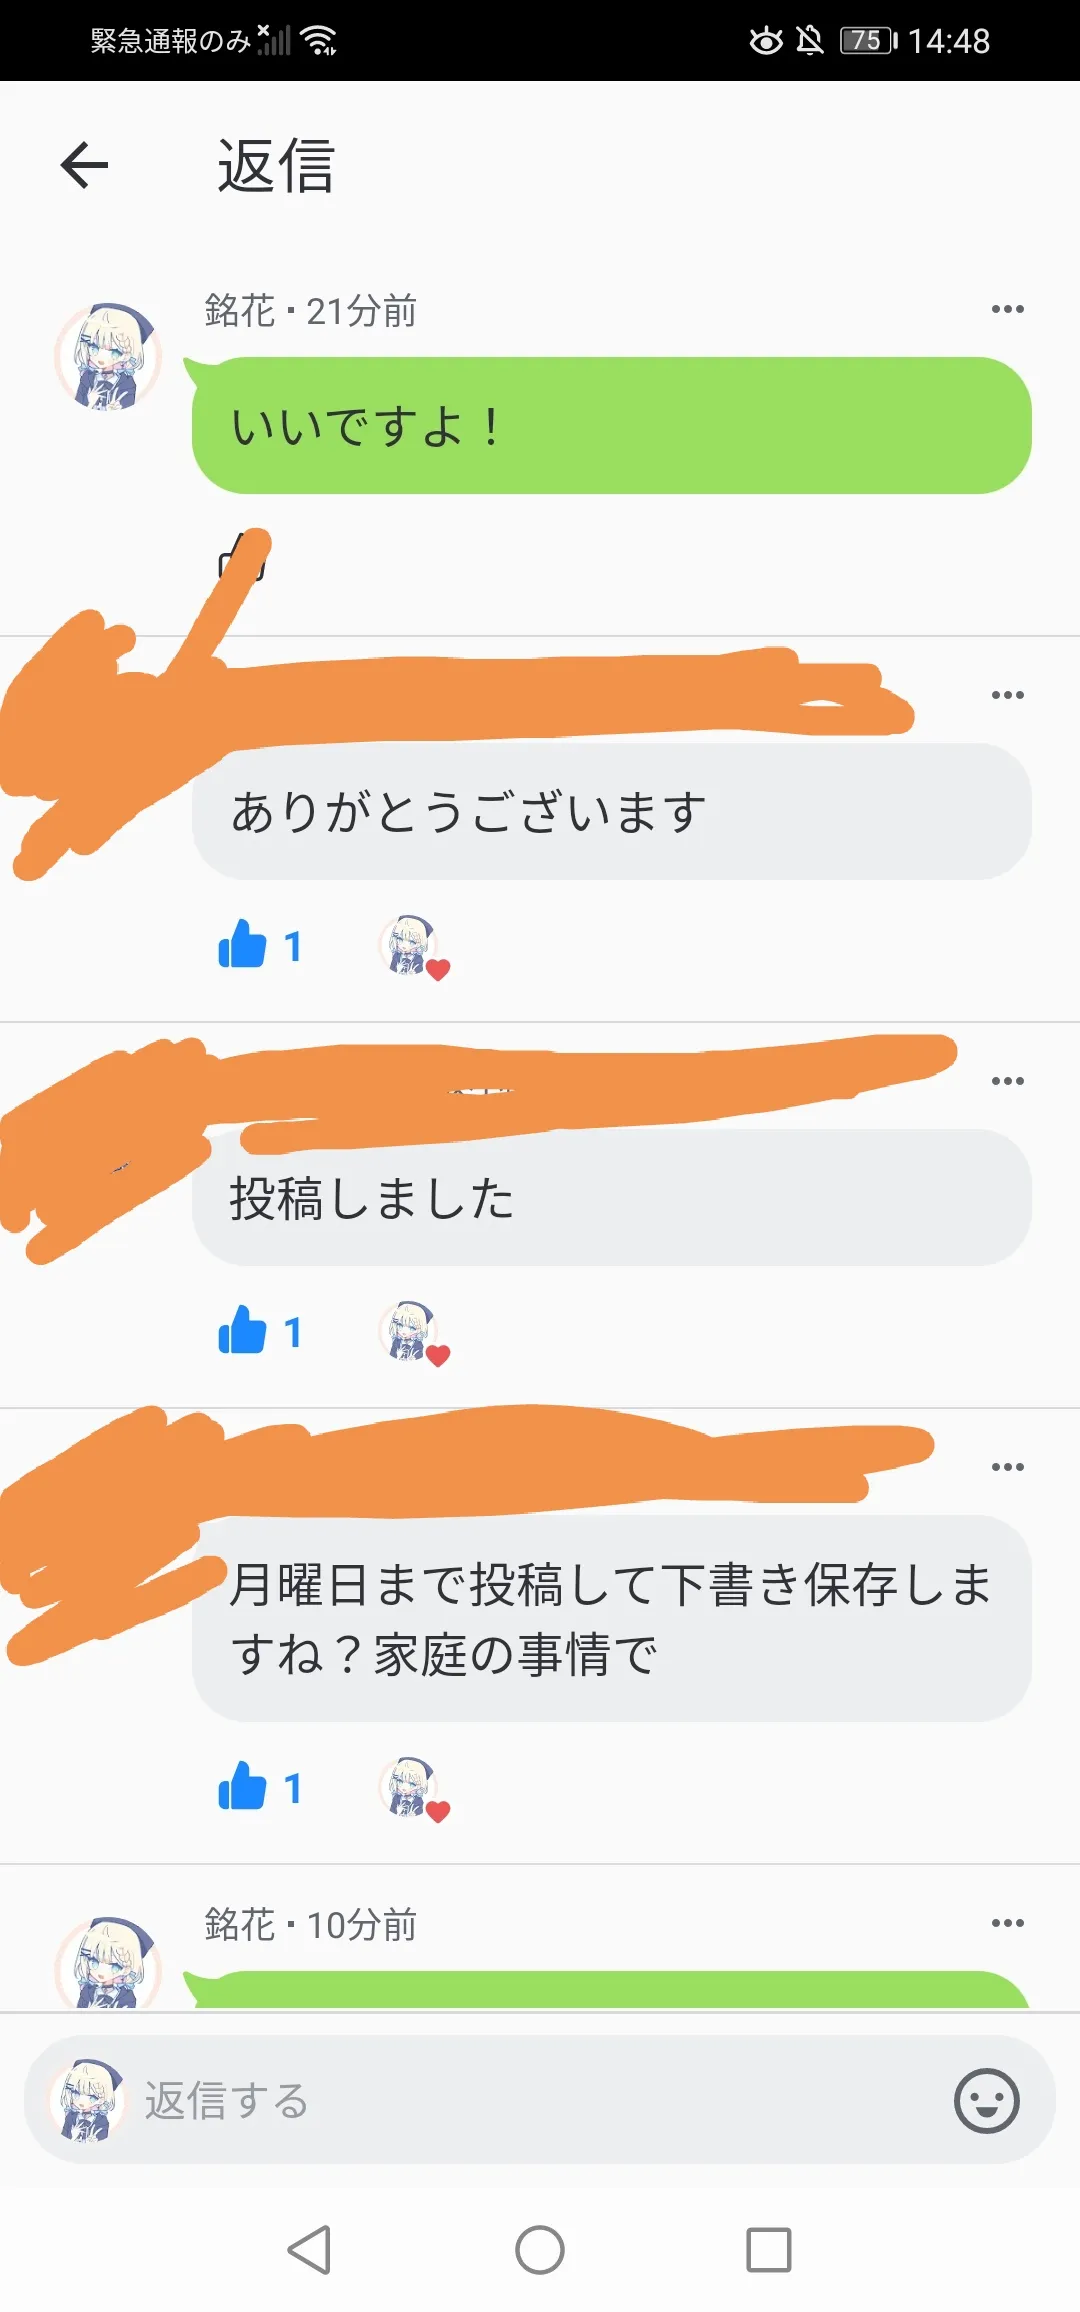View reactor avatar under ありがとうございます reply
Screen dimensions: 1080x2312
point(410,945)
